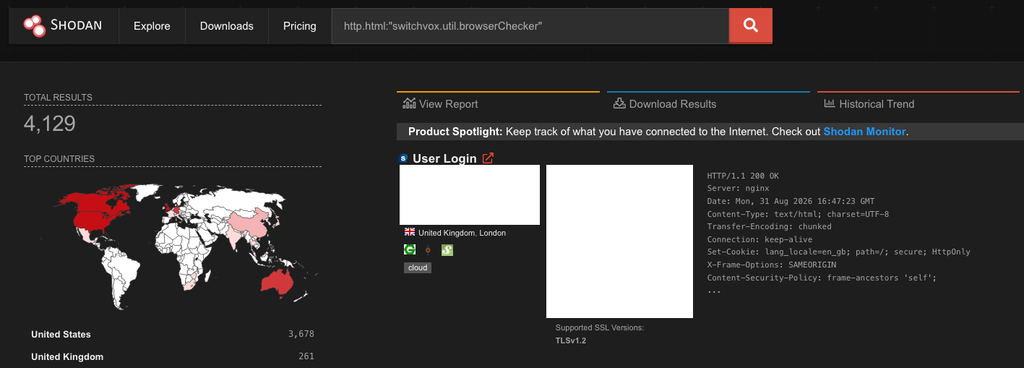Viewport: 1024px width, 368px height.
Task: Filter by United States country row
Action: [x=172, y=334]
